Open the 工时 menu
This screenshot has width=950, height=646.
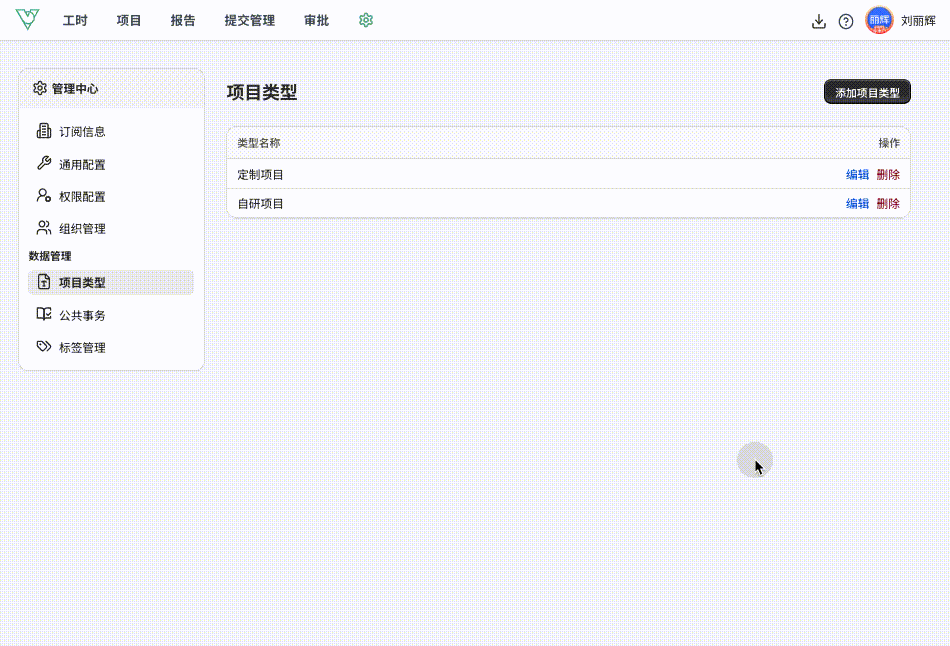[x=75, y=21]
